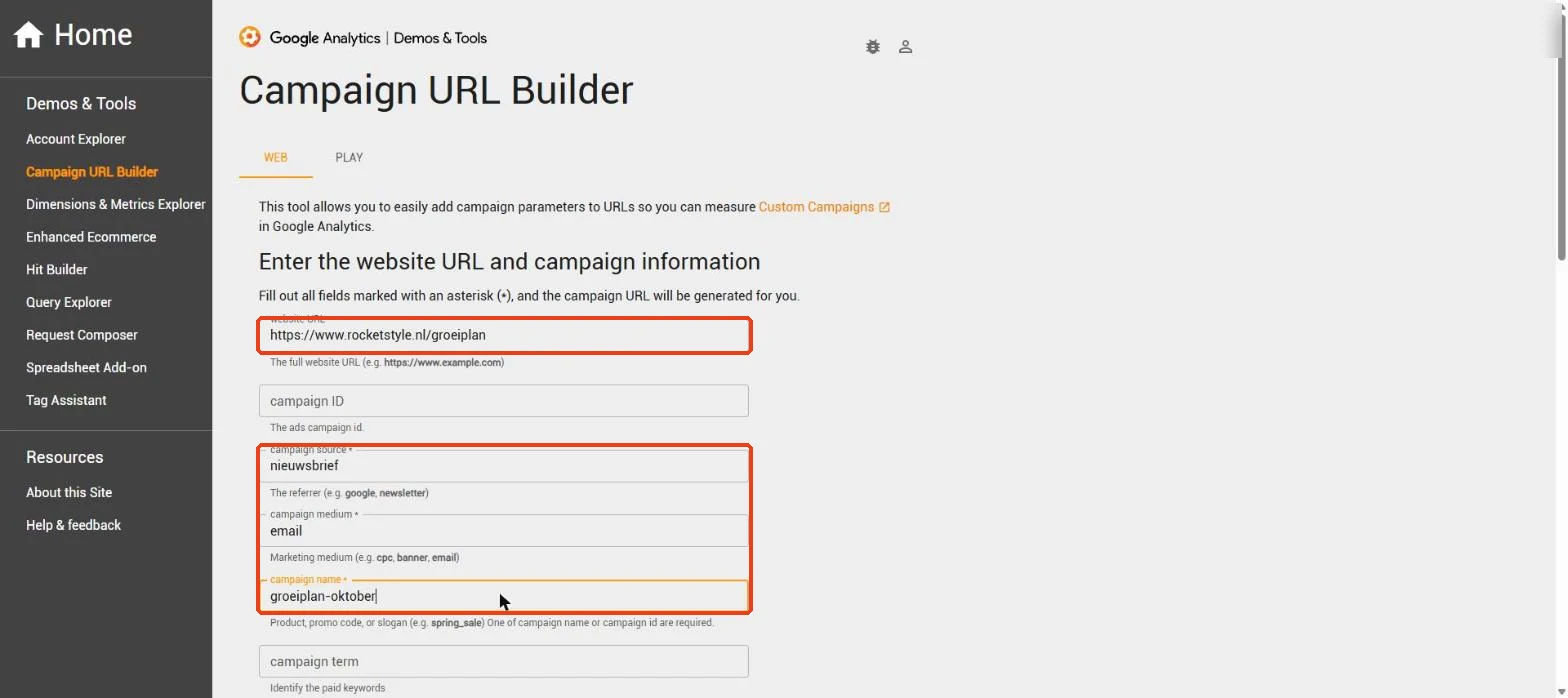Image resolution: width=1568 pixels, height=698 pixels.
Task: Click the external link icon beside Custom Campaigns
Action: coord(884,207)
